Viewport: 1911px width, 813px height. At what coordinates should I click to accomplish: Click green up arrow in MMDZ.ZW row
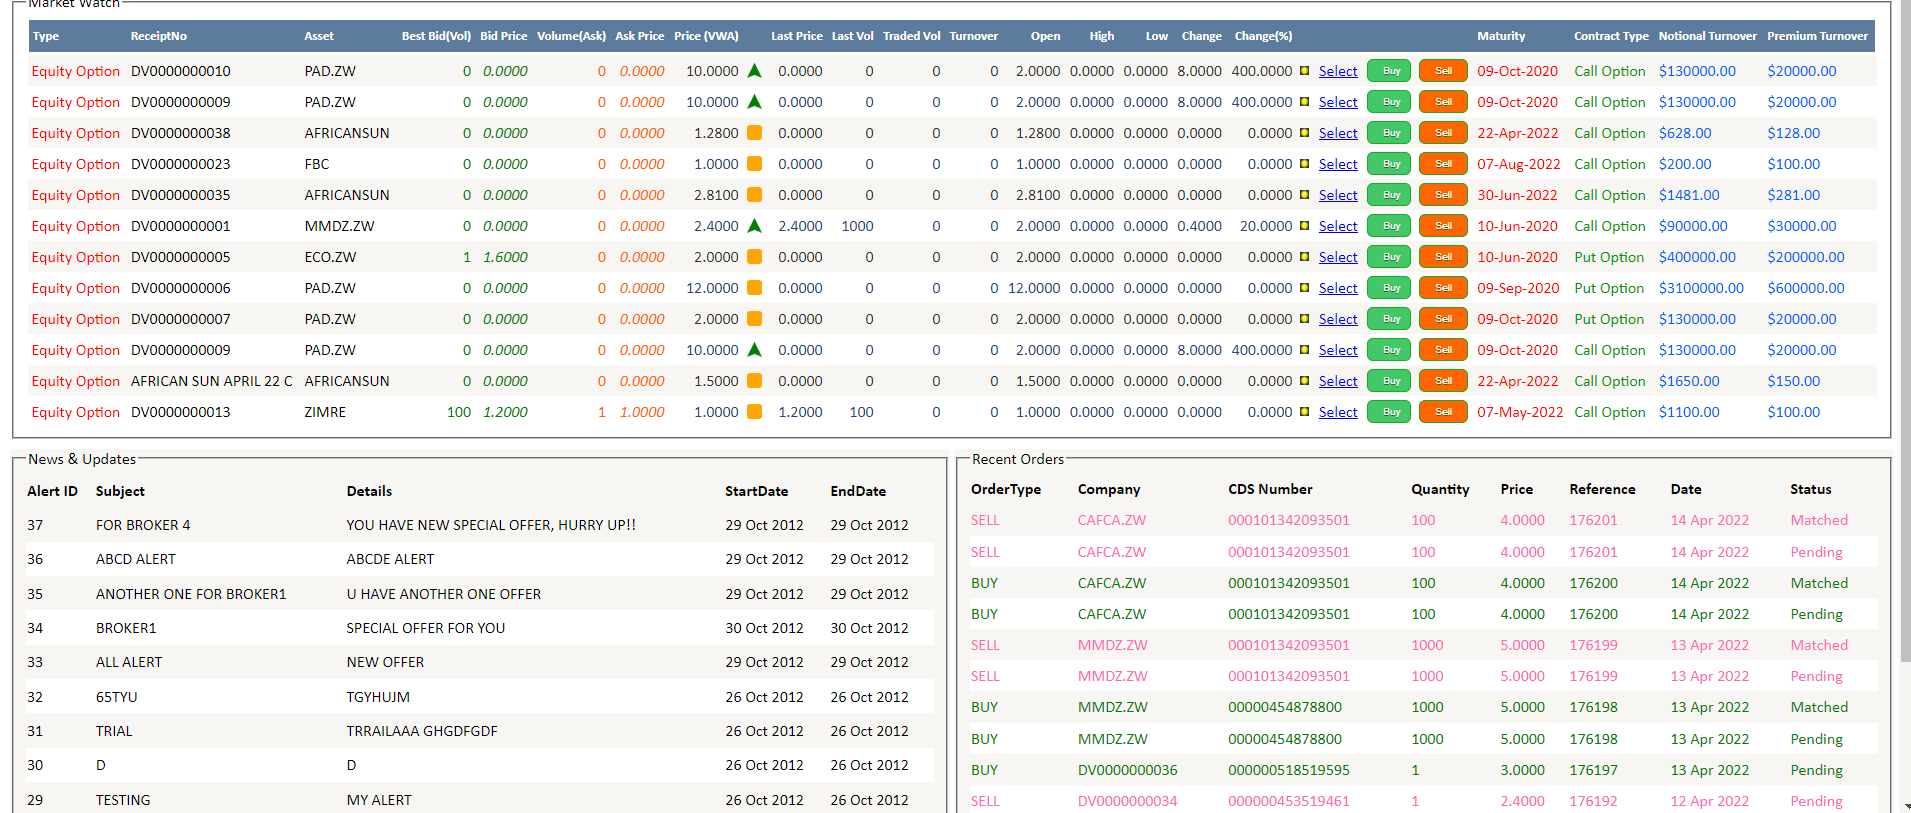754,226
